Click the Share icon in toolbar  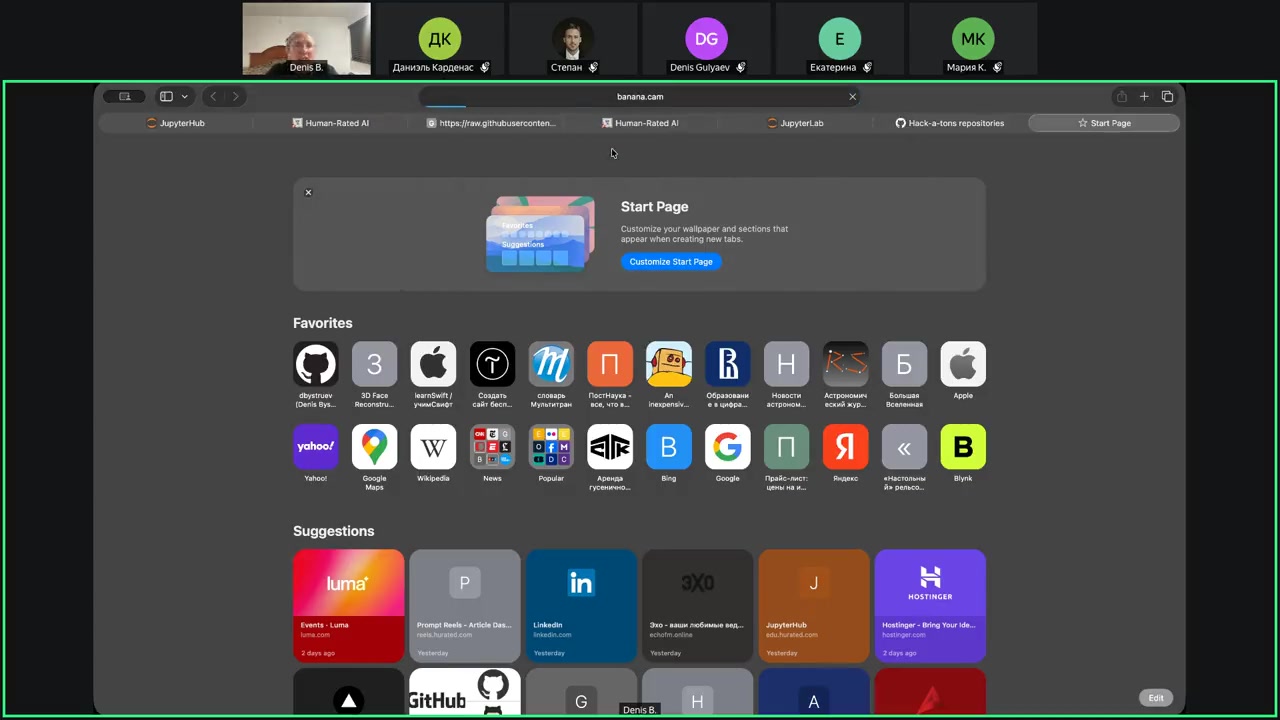(1121, 97)
